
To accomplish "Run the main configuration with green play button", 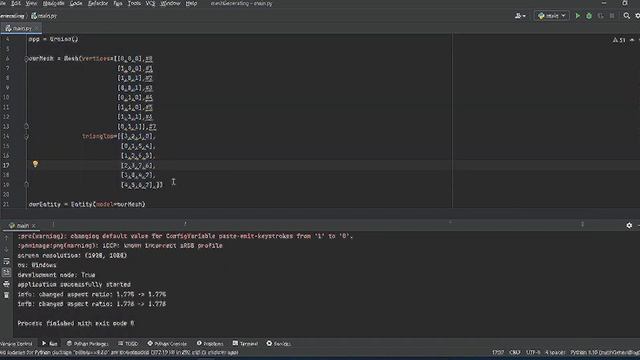I will click(578, 16).
